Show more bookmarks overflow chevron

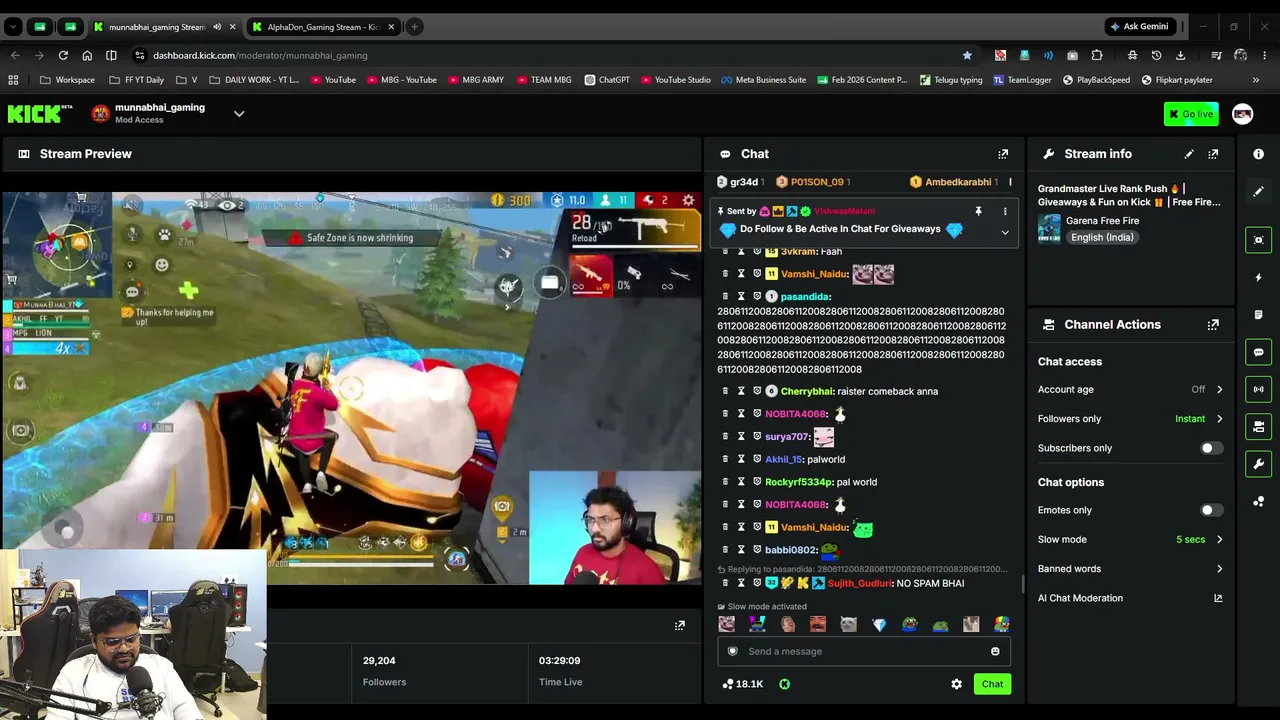coord(1255,80)
